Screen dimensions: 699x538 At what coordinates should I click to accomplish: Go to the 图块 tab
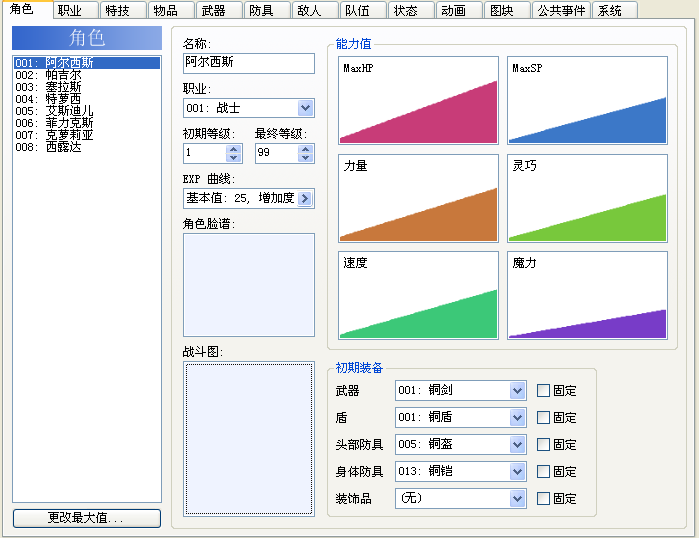click(x=508, y=10)
